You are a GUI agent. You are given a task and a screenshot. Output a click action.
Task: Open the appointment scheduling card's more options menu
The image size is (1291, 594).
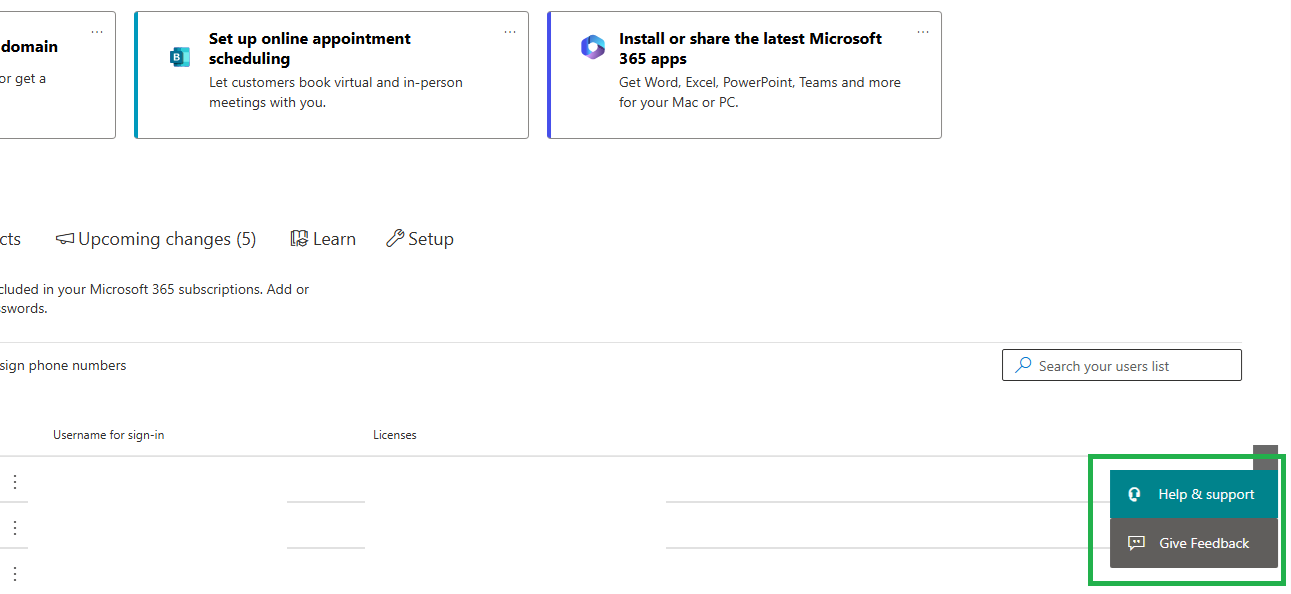click(x=510, y=32)
